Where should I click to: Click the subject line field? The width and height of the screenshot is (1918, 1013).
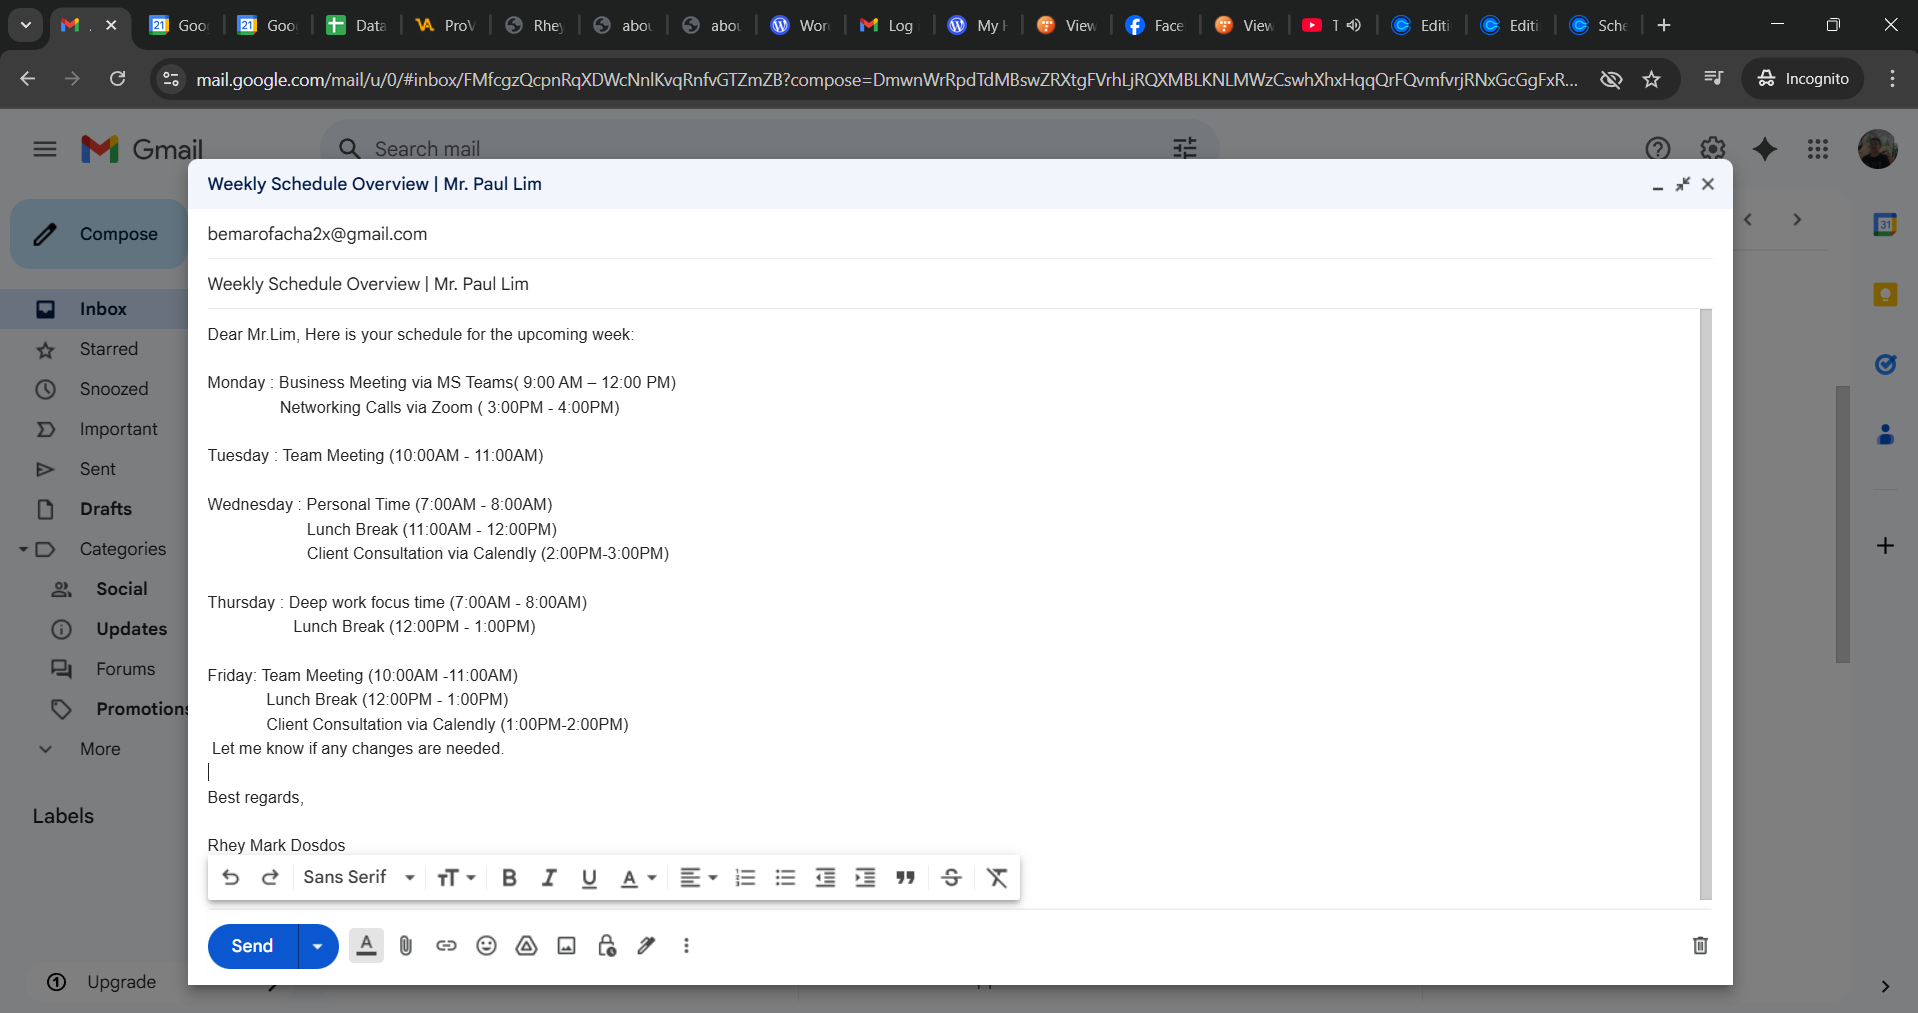click(959, 284)
